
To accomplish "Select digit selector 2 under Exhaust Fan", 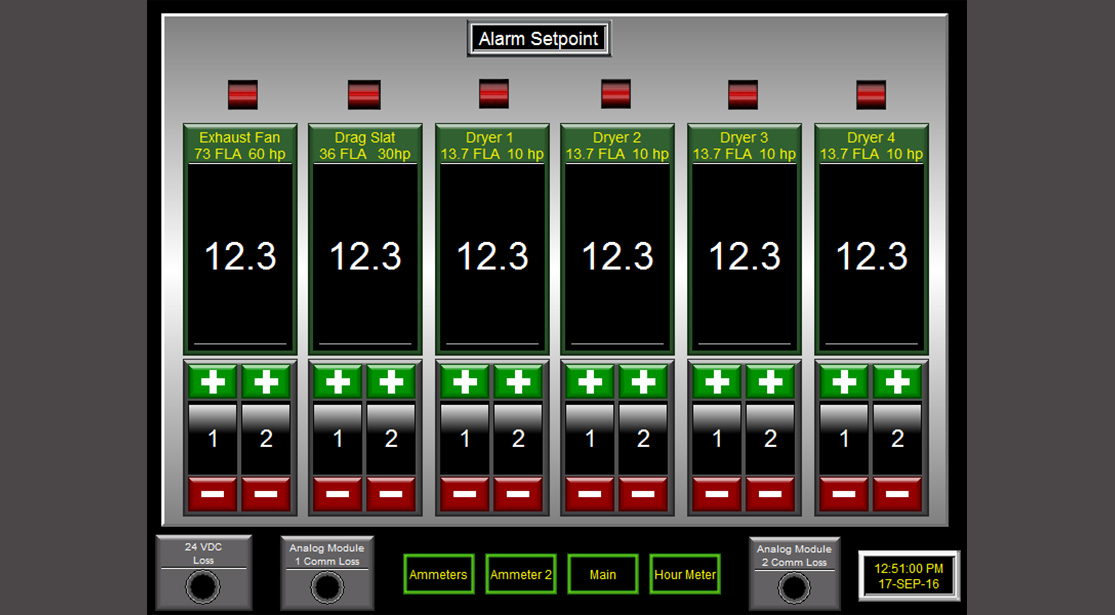I will coord(266,439).
